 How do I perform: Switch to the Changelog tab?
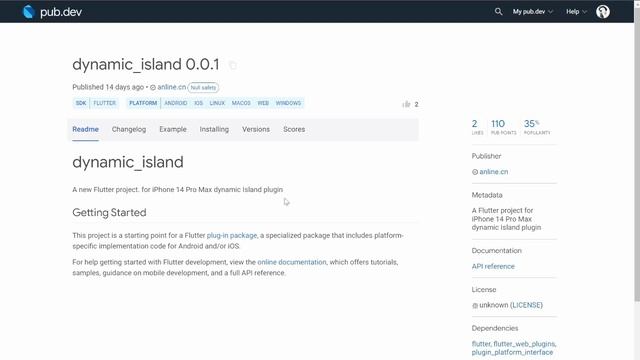(129, 129)
